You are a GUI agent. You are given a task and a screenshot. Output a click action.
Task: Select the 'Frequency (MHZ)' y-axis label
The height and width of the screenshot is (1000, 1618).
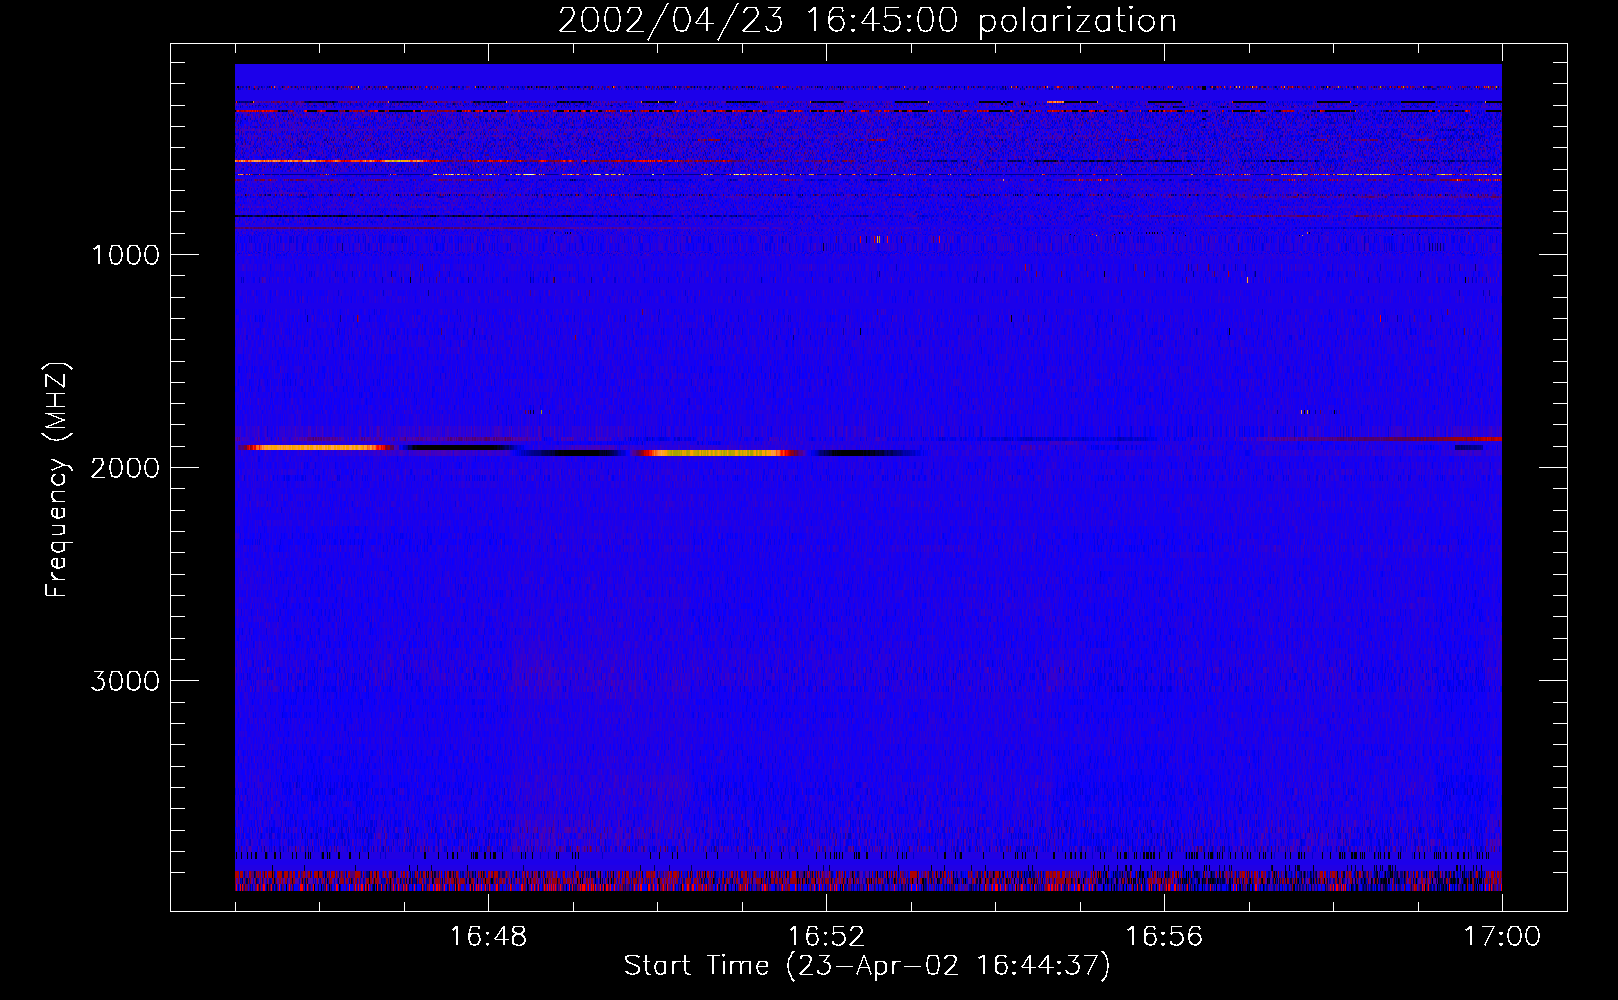click(x=57, y=480)
